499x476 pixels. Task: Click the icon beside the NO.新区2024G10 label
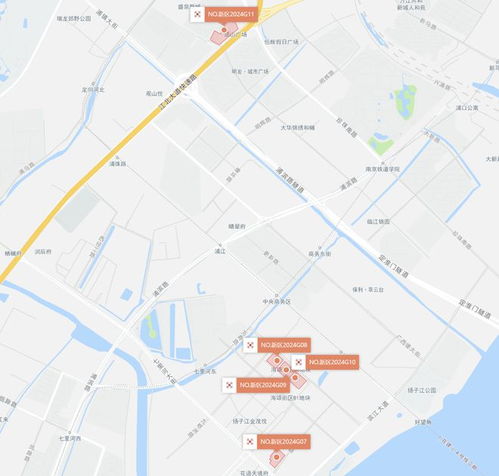click(299, 362)
